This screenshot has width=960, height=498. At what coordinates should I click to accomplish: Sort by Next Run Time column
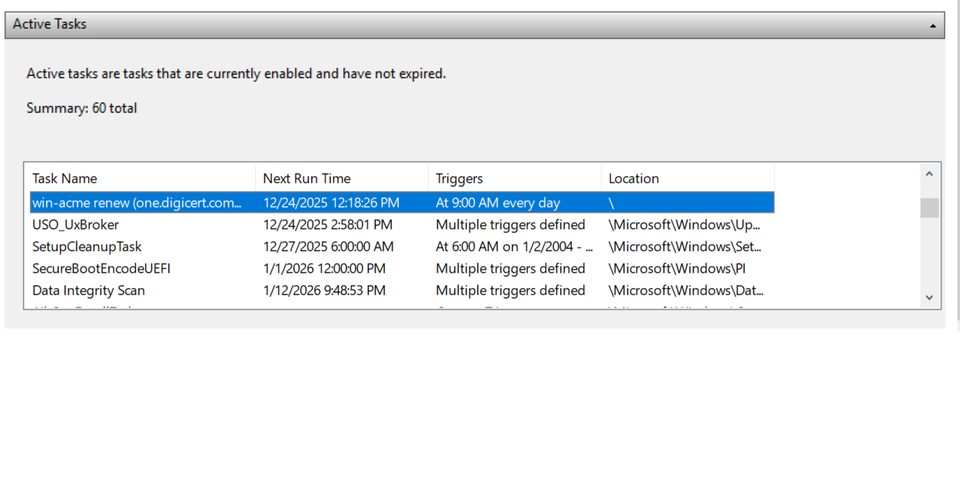click(306, 178)
